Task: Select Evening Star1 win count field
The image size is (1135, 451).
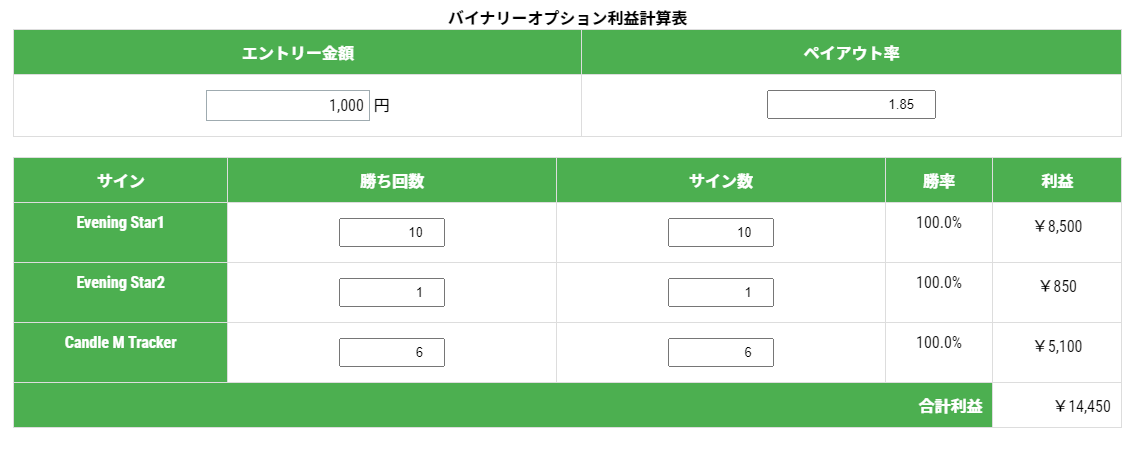Action: click(x=392, y=233)
